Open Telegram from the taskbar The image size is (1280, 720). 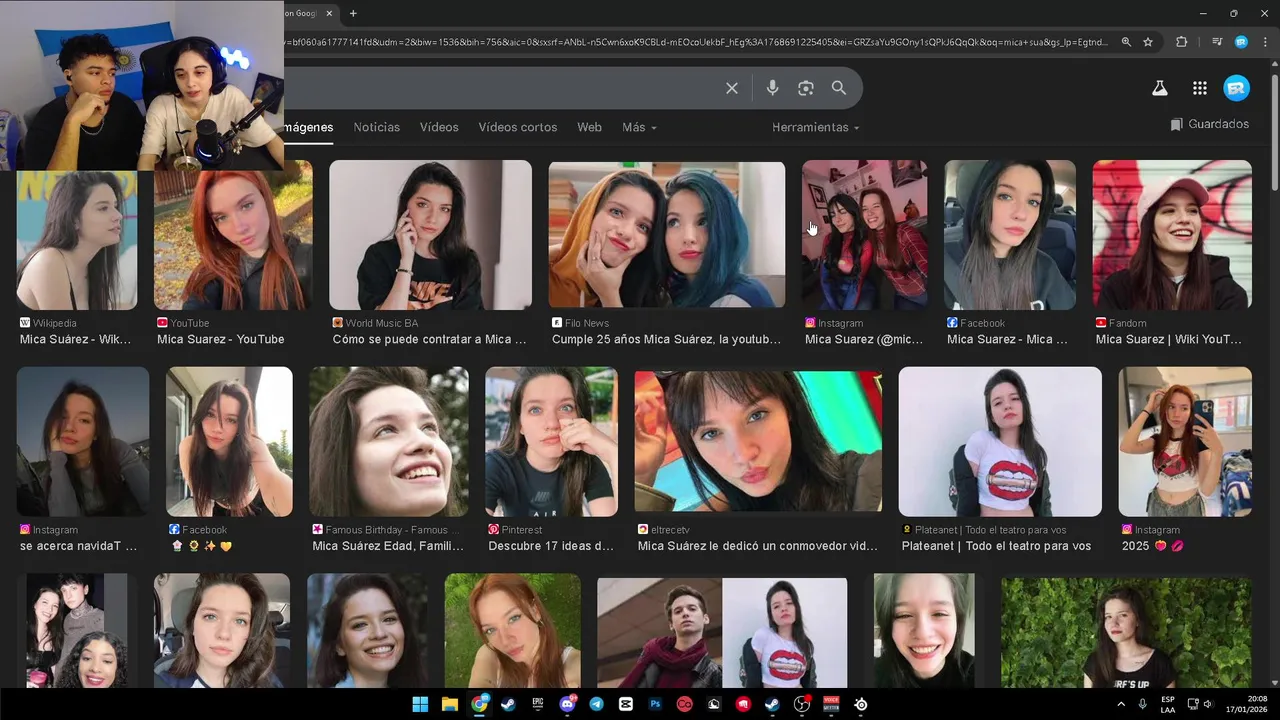coord(597,704)
